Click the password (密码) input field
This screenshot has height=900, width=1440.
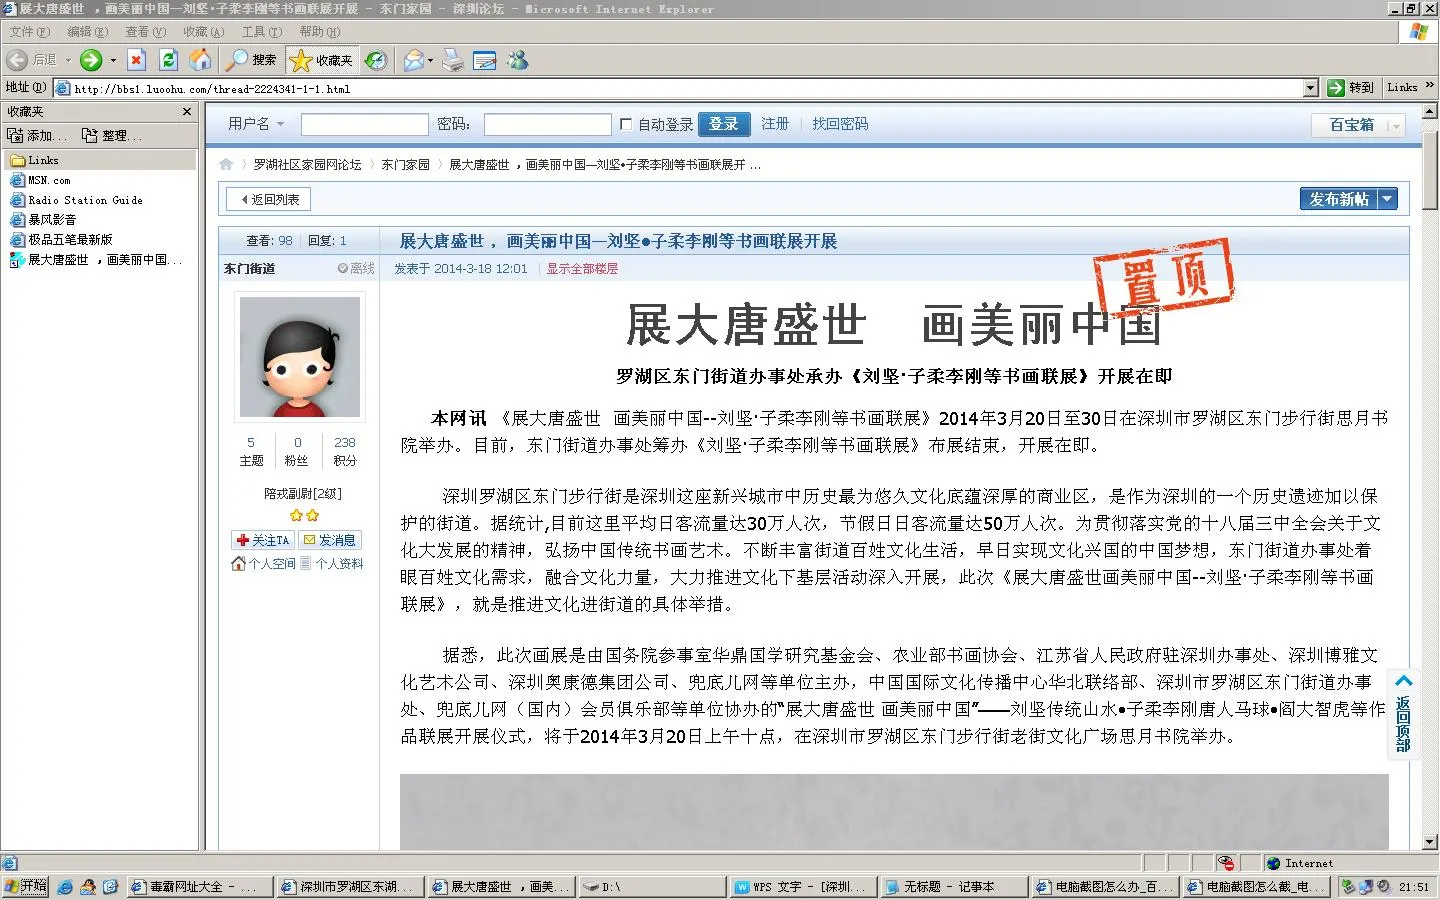[548, 124]
